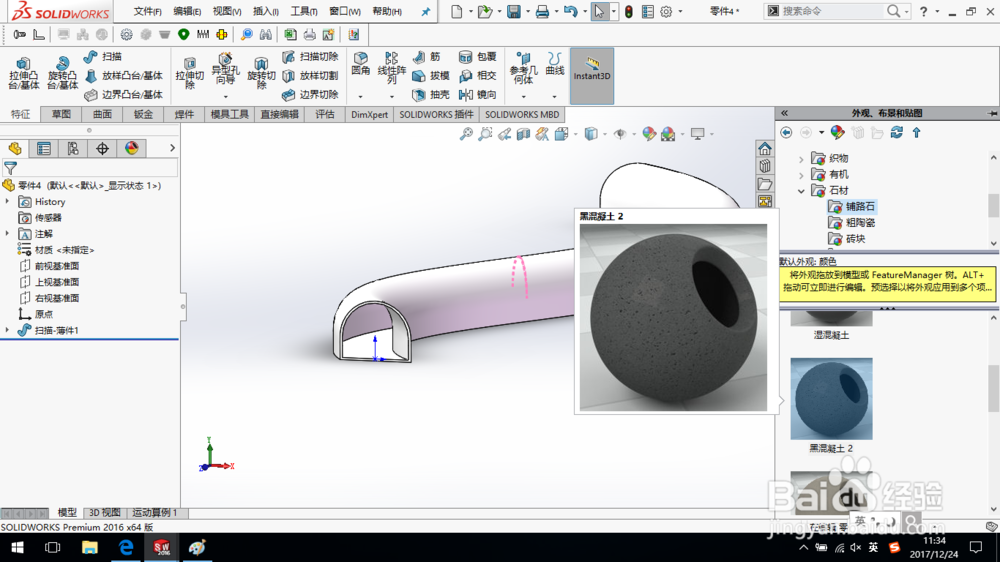
Task: Open the 文件(F) menu
Action: click(147, 11)
